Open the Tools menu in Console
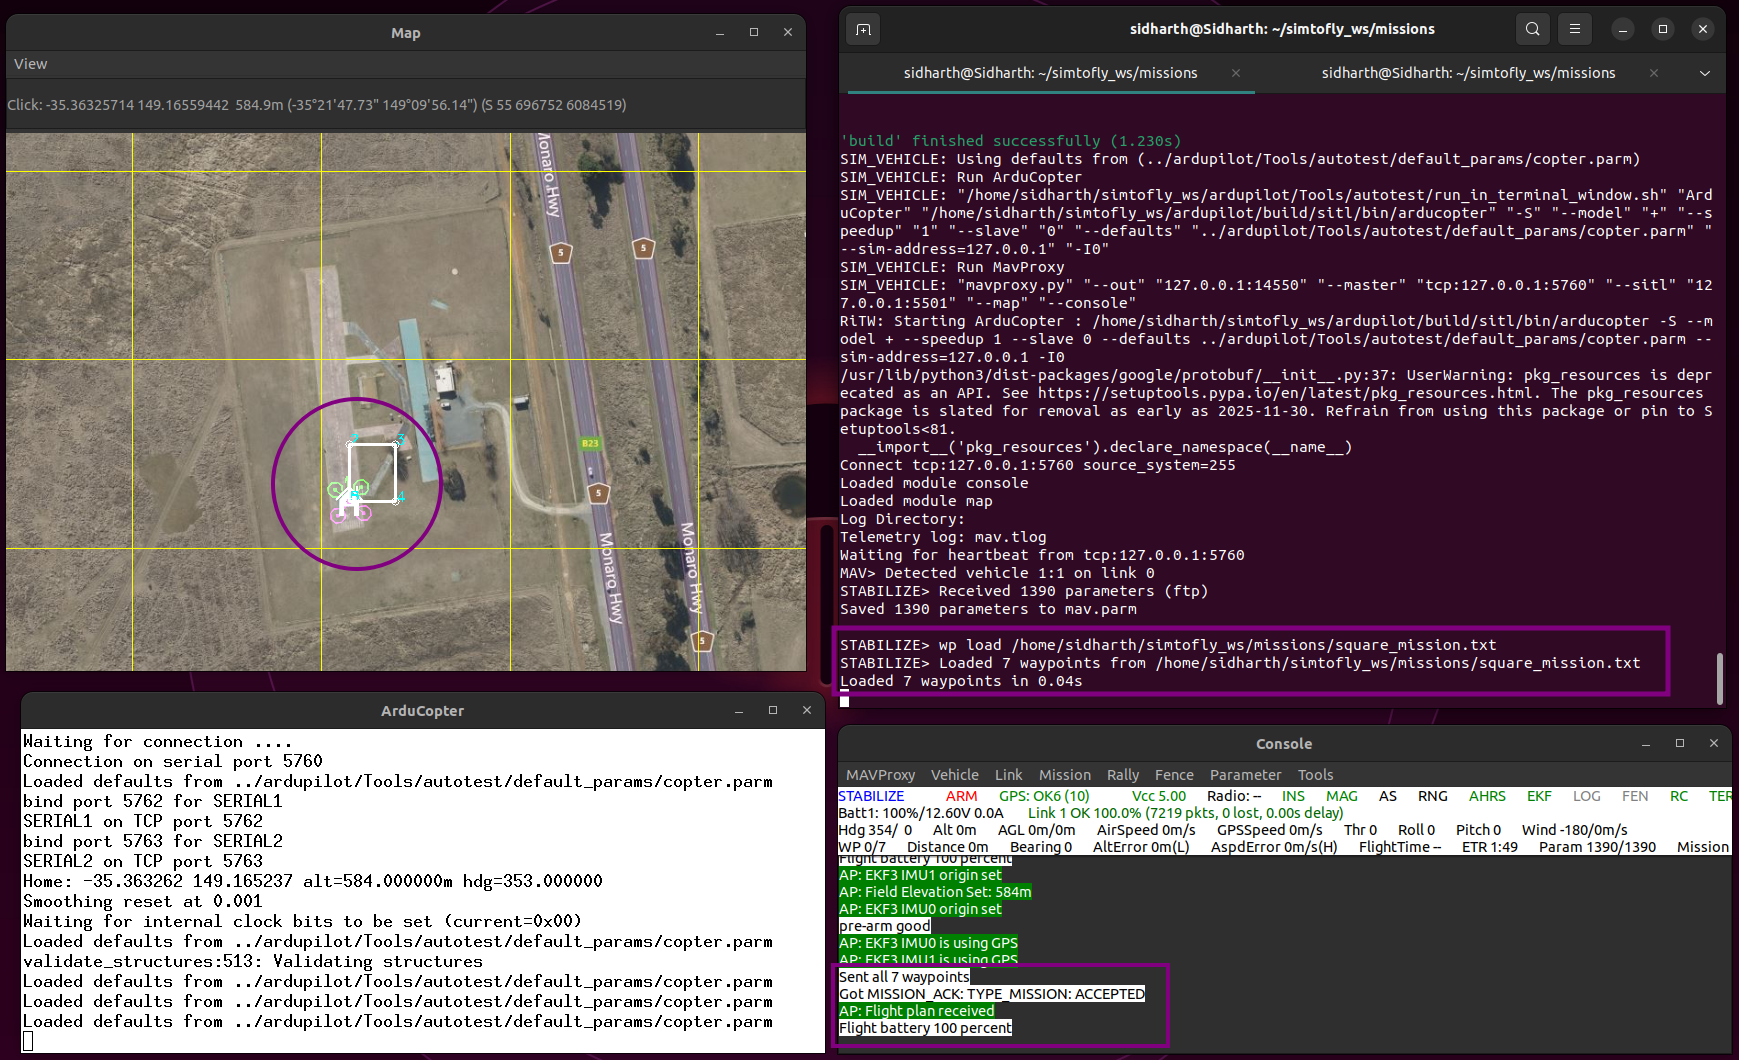 point(1315,775)
